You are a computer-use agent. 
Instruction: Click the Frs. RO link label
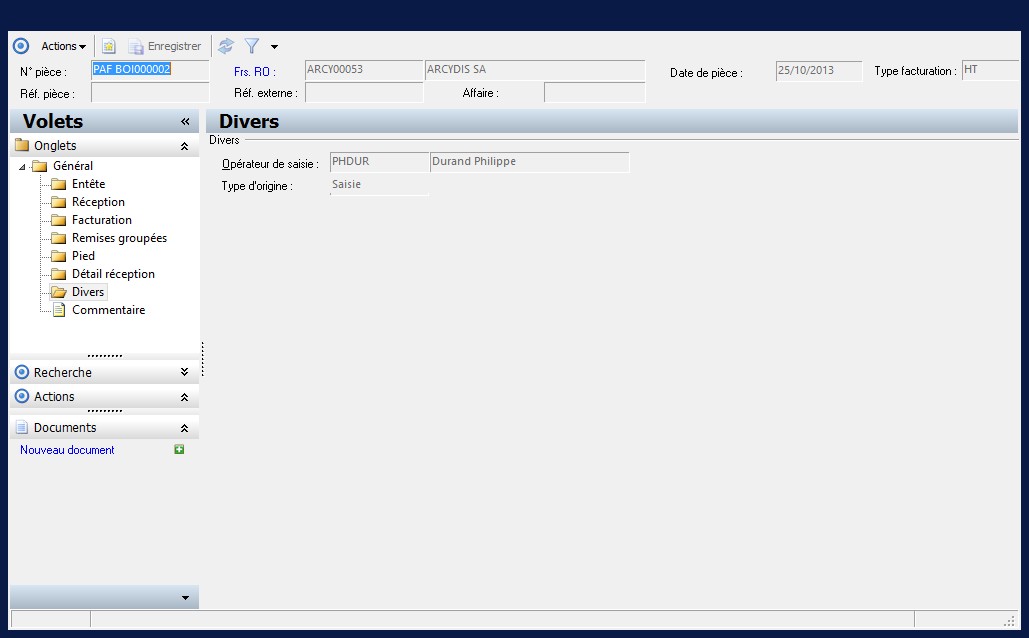[255, 72]
